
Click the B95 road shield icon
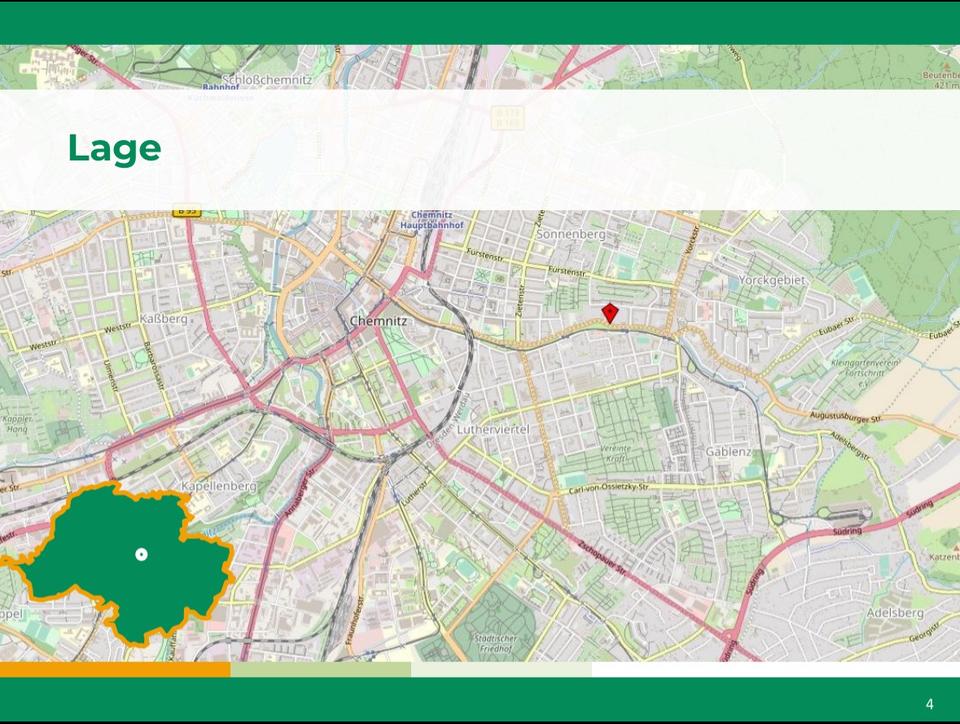coord(186,211)
